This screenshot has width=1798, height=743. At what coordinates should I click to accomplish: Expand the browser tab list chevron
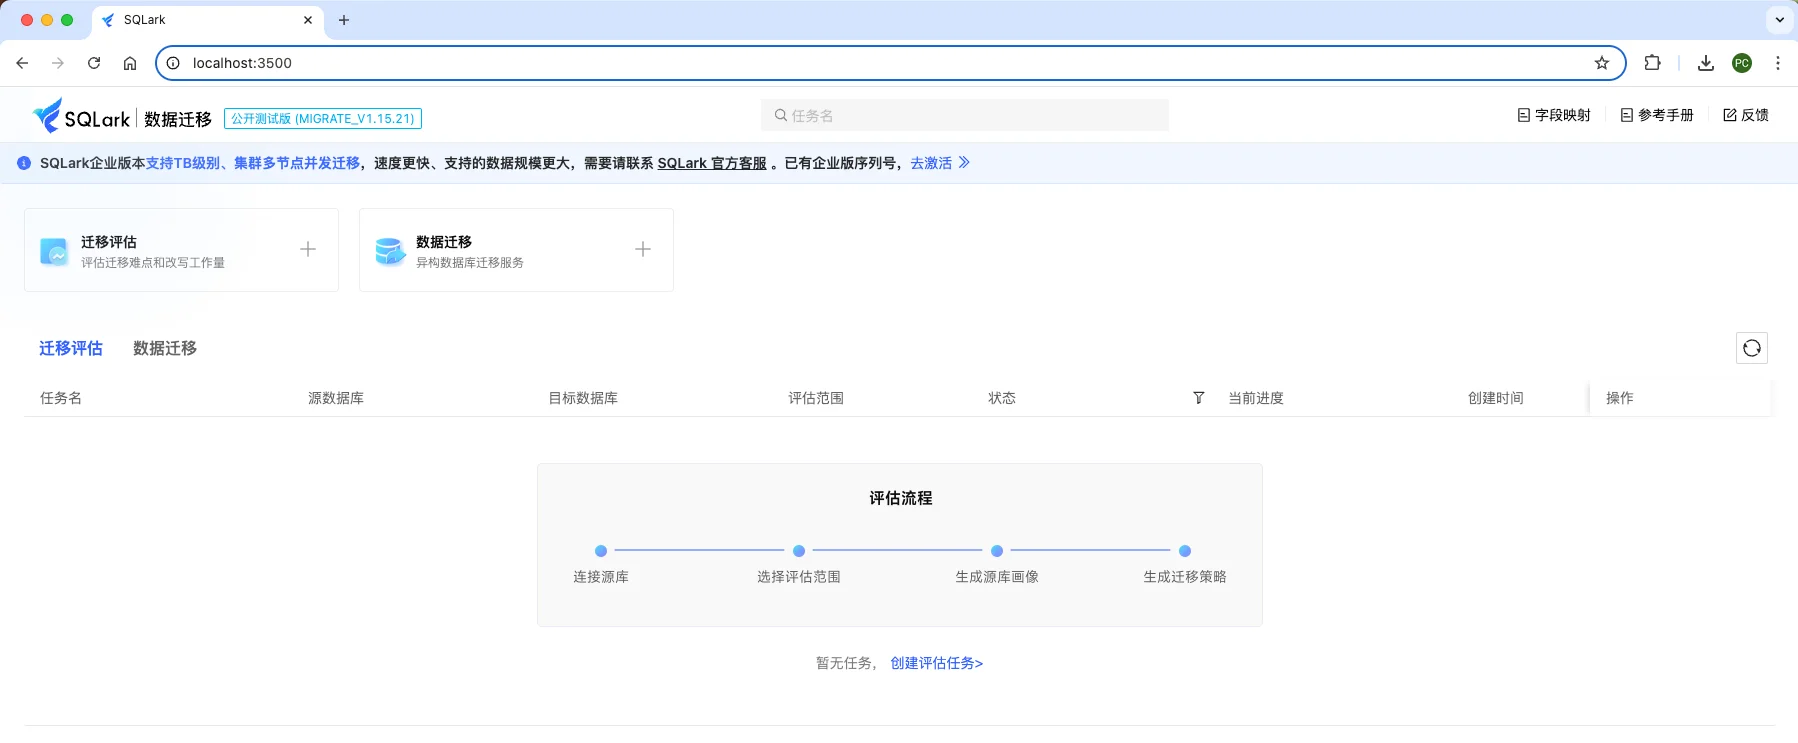1779,20
